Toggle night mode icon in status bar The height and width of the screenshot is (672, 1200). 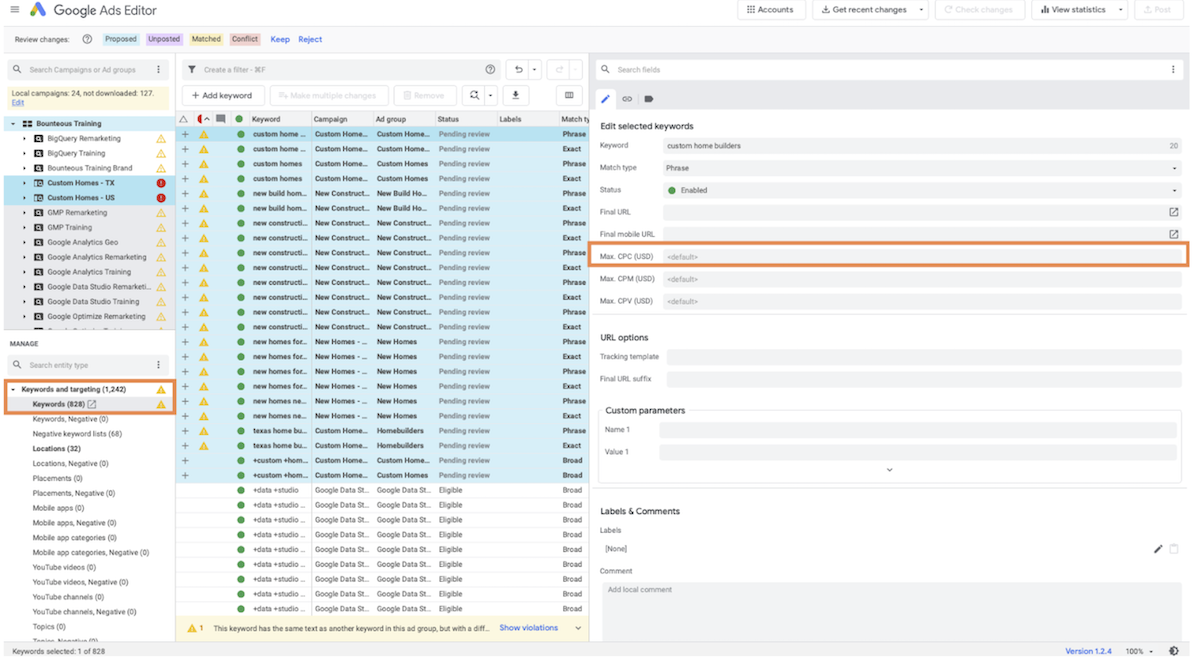[x=1174, y=651]
